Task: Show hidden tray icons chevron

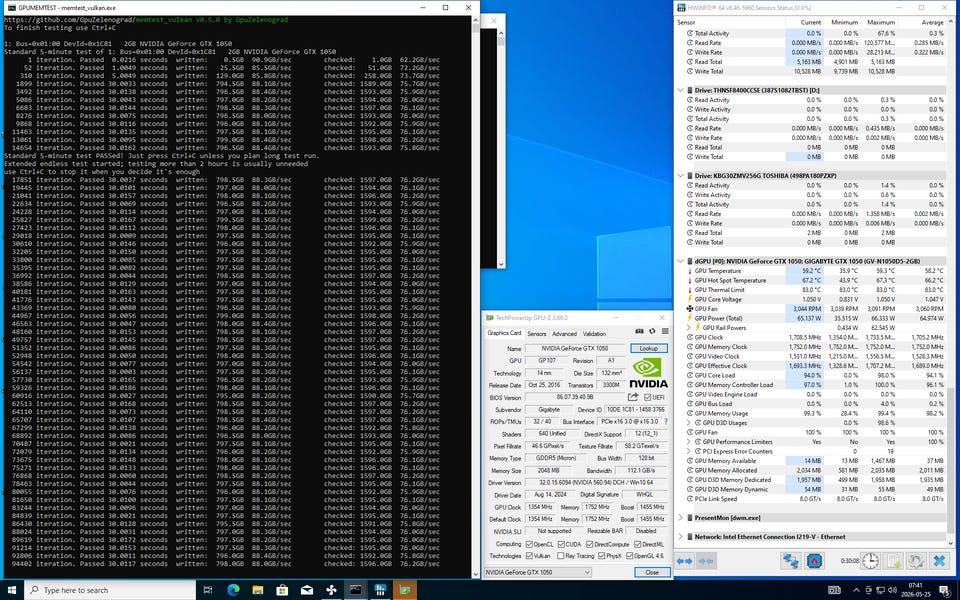Action: click(856, 590)
